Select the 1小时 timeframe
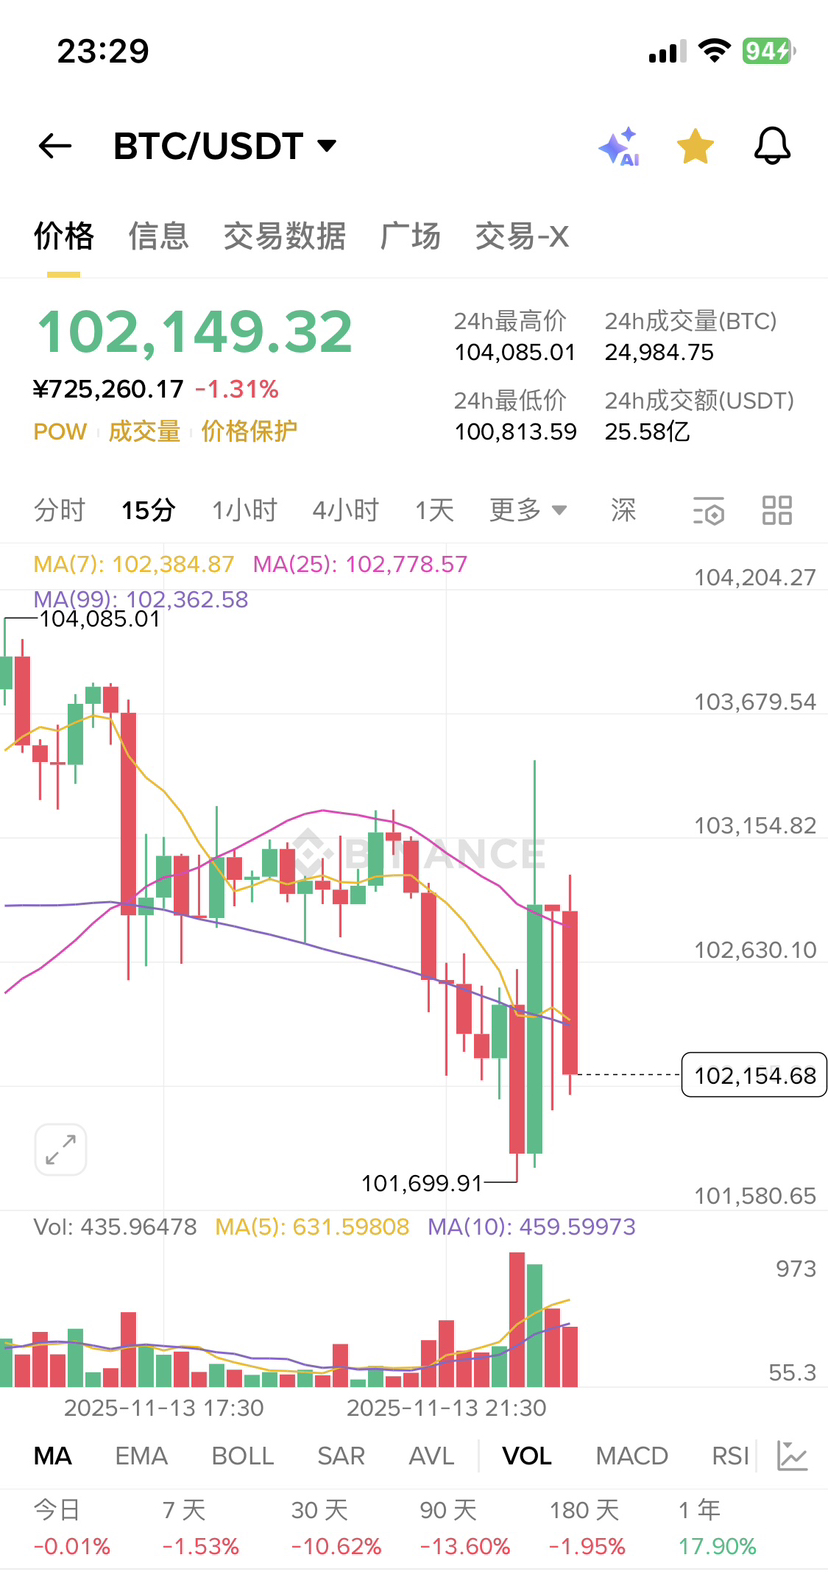This screenshot has height=1580, width=828. (244, 510)
